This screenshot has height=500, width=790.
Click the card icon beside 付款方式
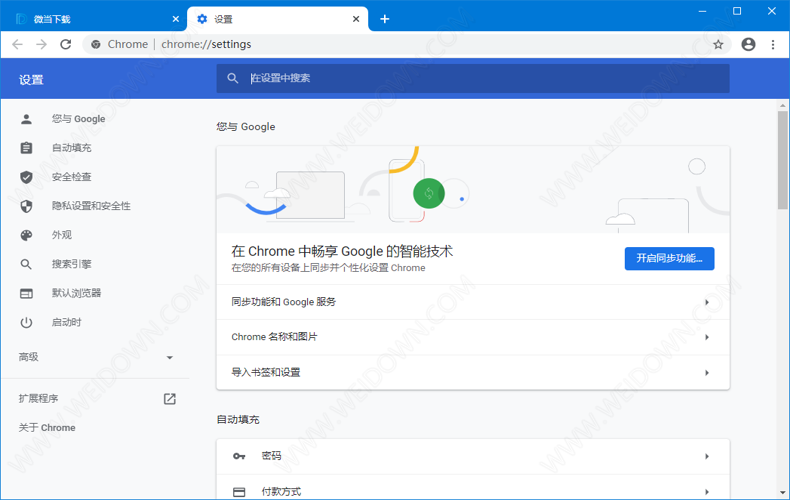(239, 492)
